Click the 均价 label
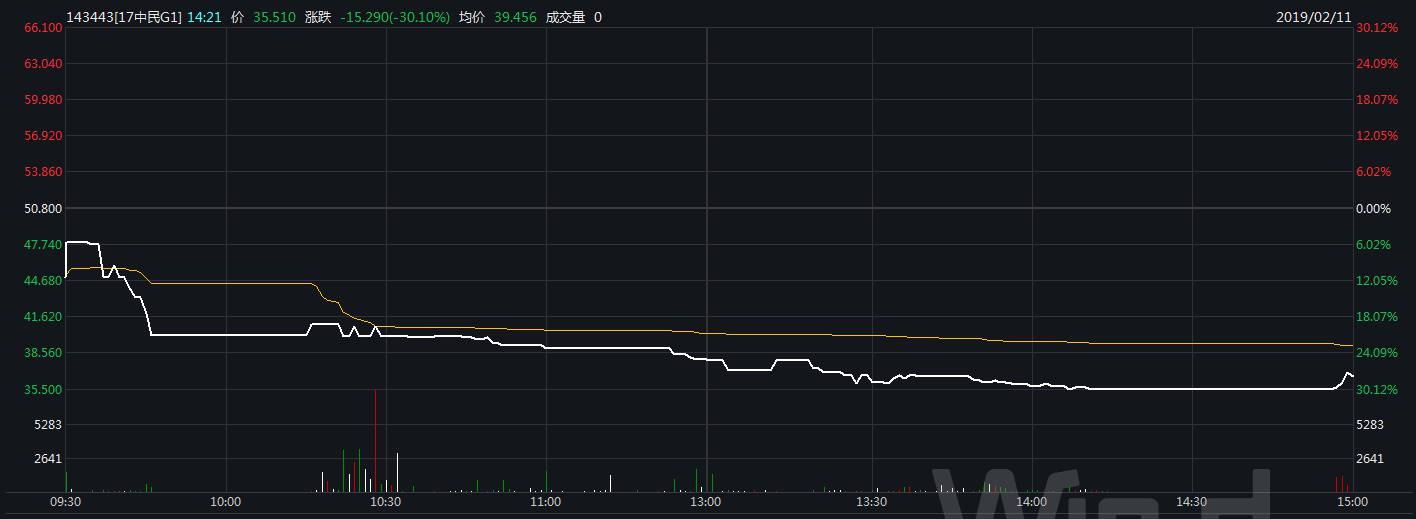The width and height of the screenshot is (1416, 519). (x=472, y=17)
